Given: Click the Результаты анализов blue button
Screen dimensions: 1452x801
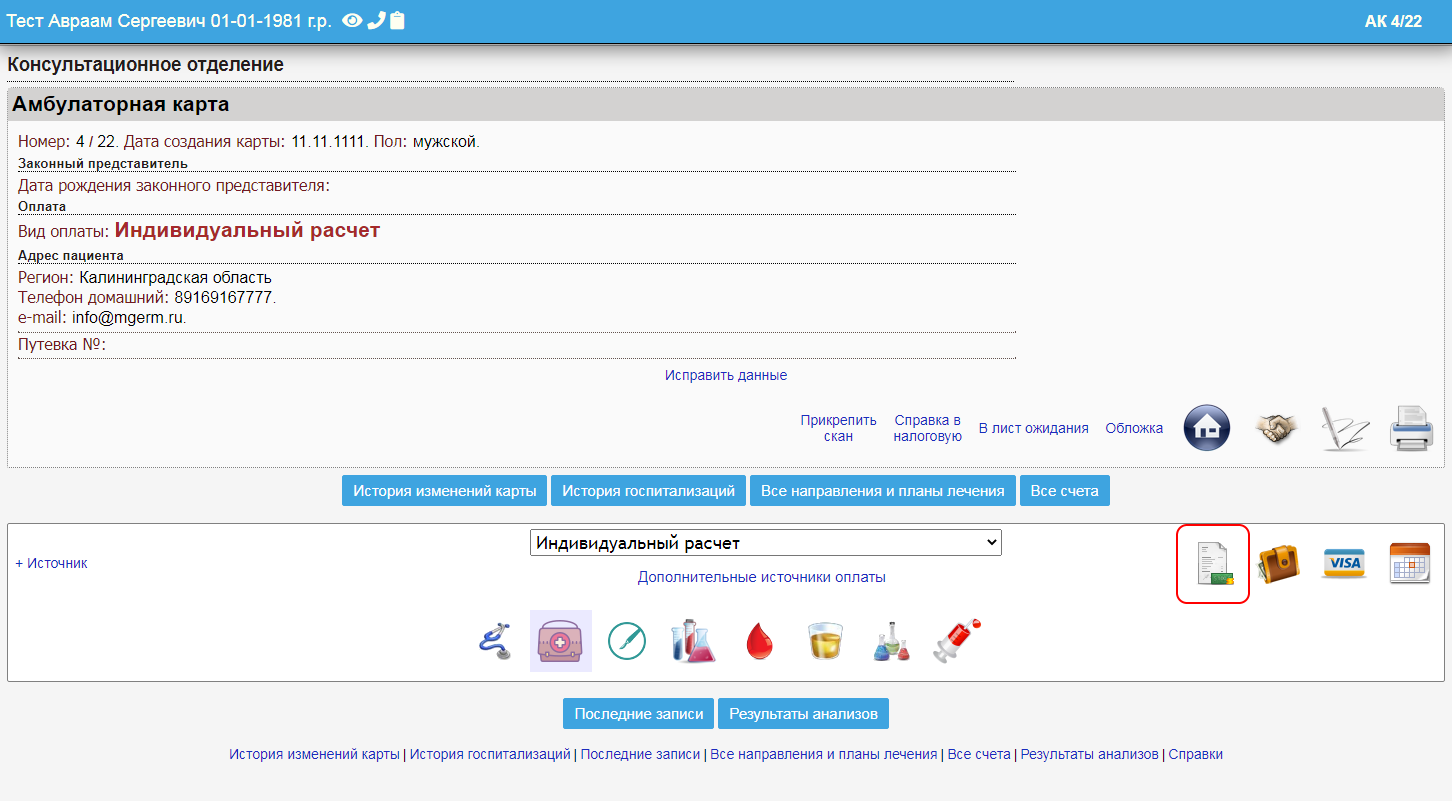Looking at the screenshot, I should (x=803, y=714).
